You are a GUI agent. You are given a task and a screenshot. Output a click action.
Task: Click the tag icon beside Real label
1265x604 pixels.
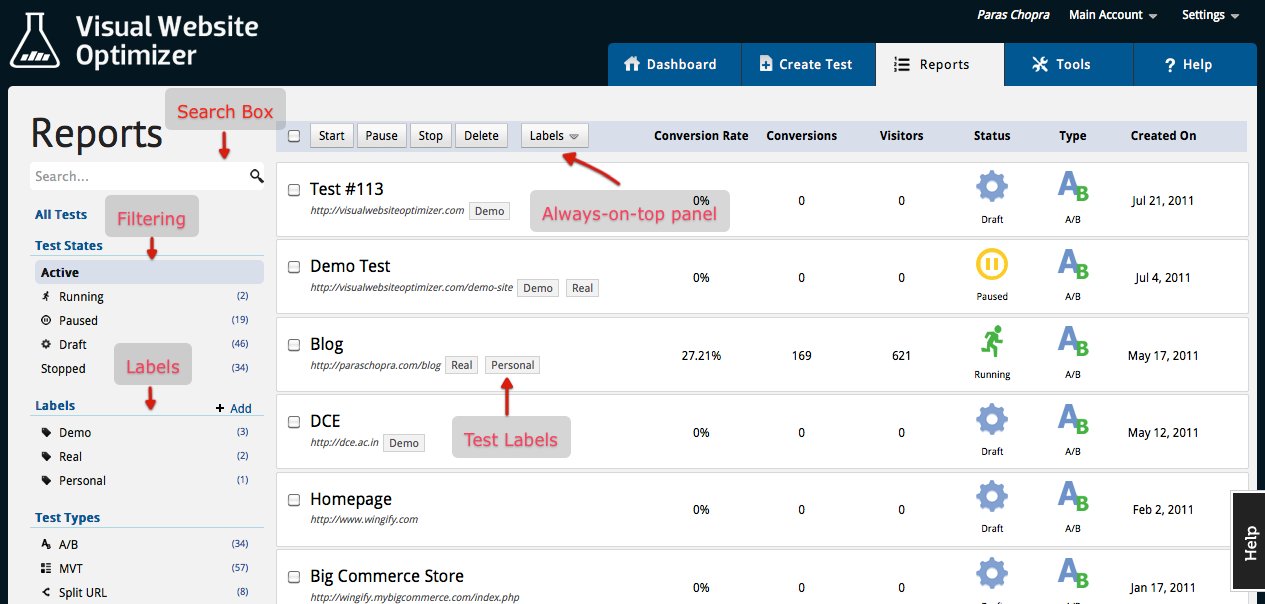[x=46, y=457]
